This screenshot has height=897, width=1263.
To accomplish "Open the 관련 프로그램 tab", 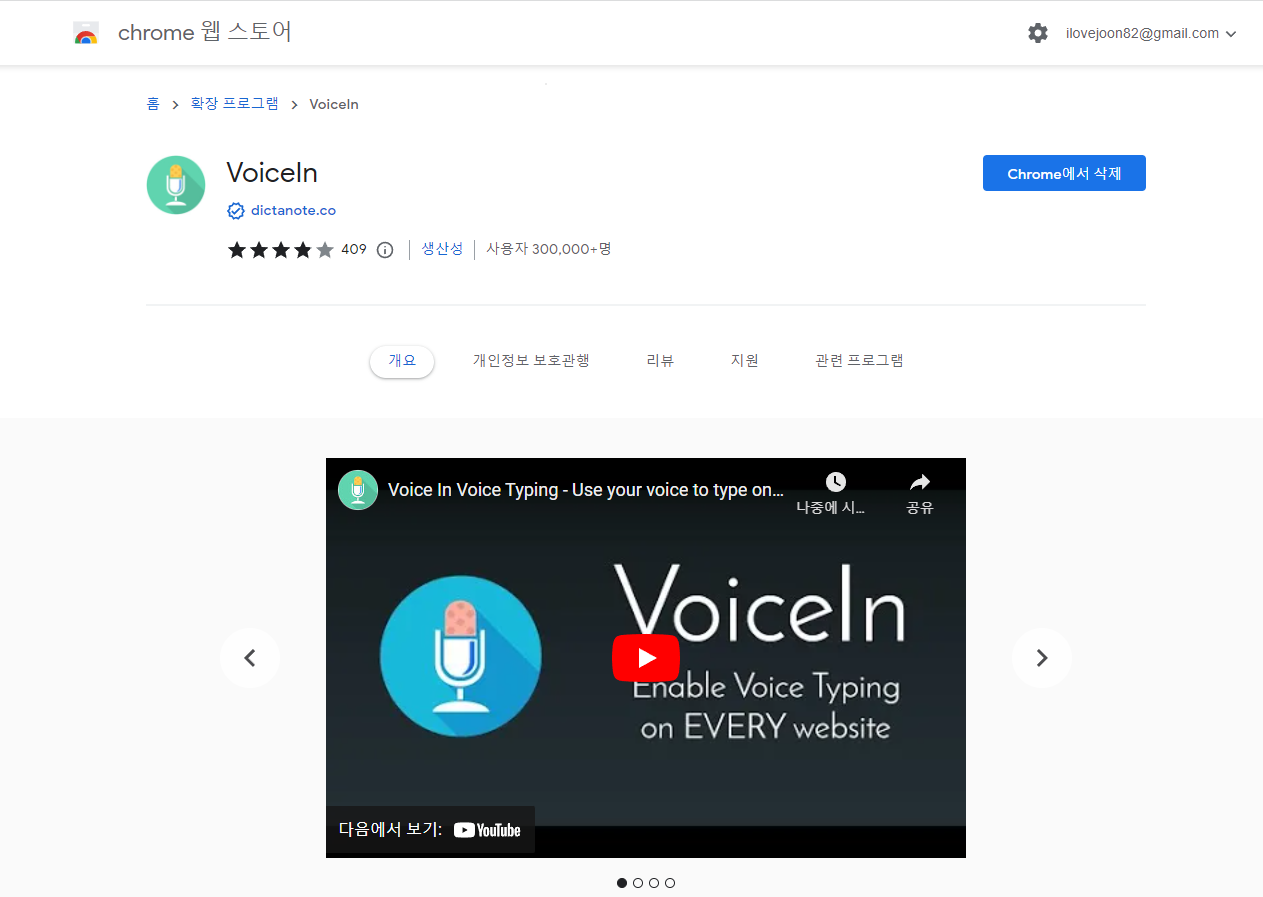I will pos(859,361).
